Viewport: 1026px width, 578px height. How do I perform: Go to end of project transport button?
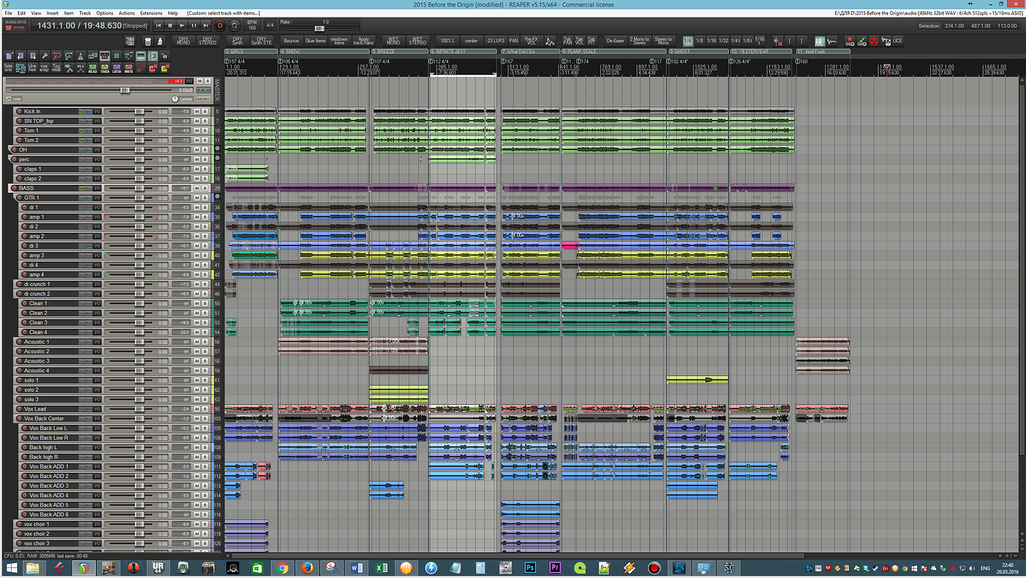click(205, 26)
